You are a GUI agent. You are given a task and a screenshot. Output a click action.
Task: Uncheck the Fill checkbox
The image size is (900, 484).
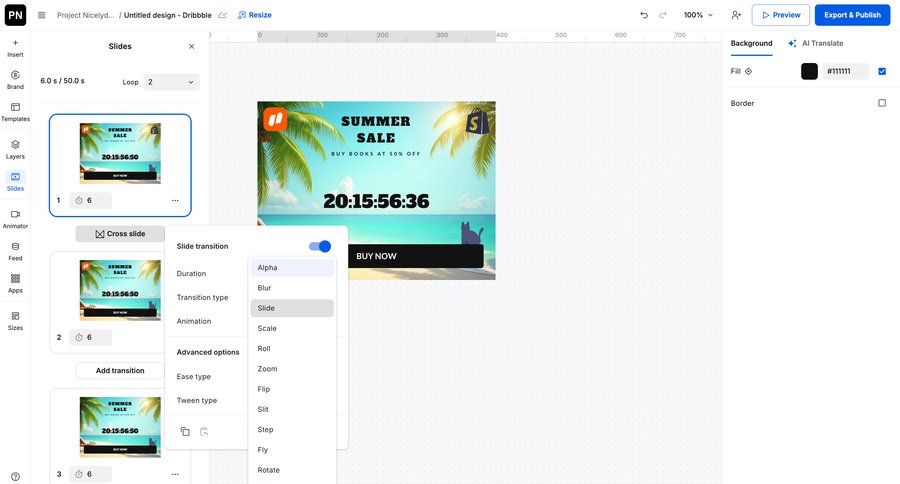[882, 71]
